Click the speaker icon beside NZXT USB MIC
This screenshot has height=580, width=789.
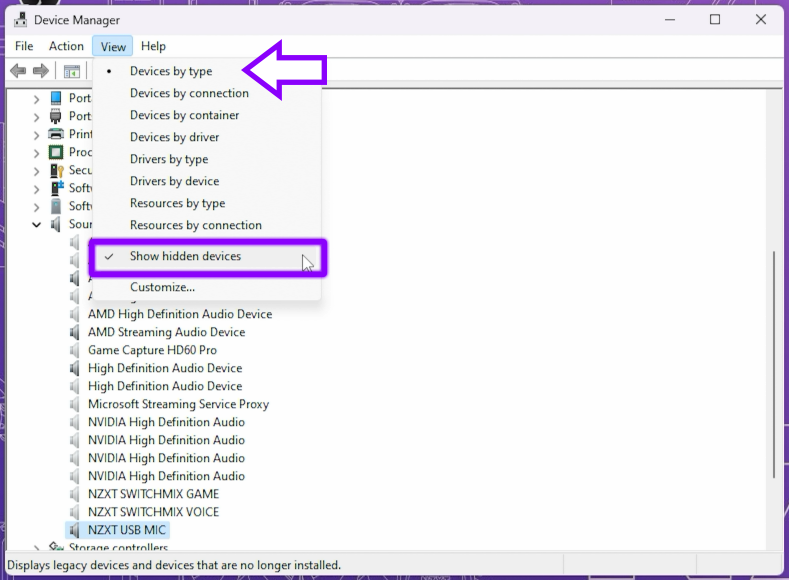click(x=74, y=530)
